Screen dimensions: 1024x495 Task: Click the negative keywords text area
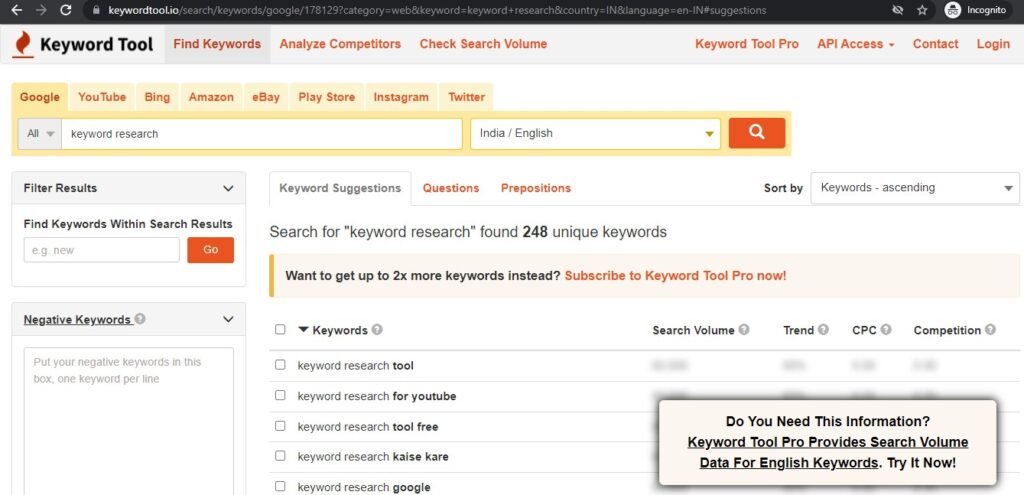coord(129,421)
